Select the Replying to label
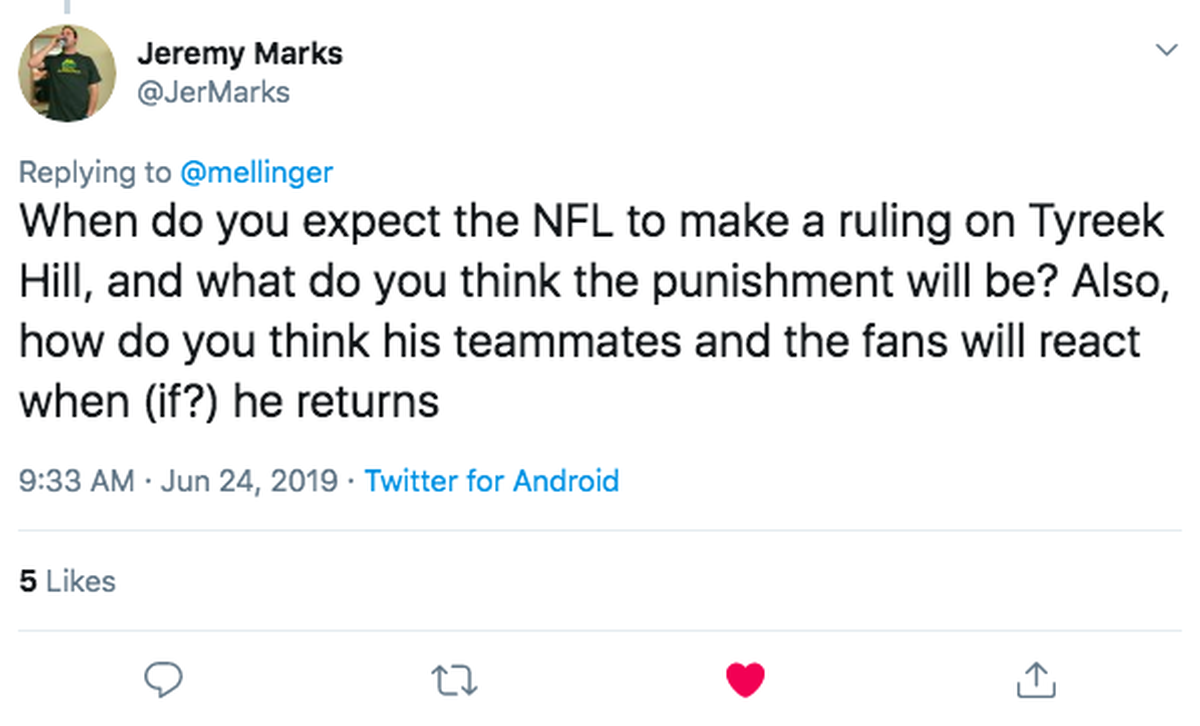The image size is (1200, 726). pos(95,172)
